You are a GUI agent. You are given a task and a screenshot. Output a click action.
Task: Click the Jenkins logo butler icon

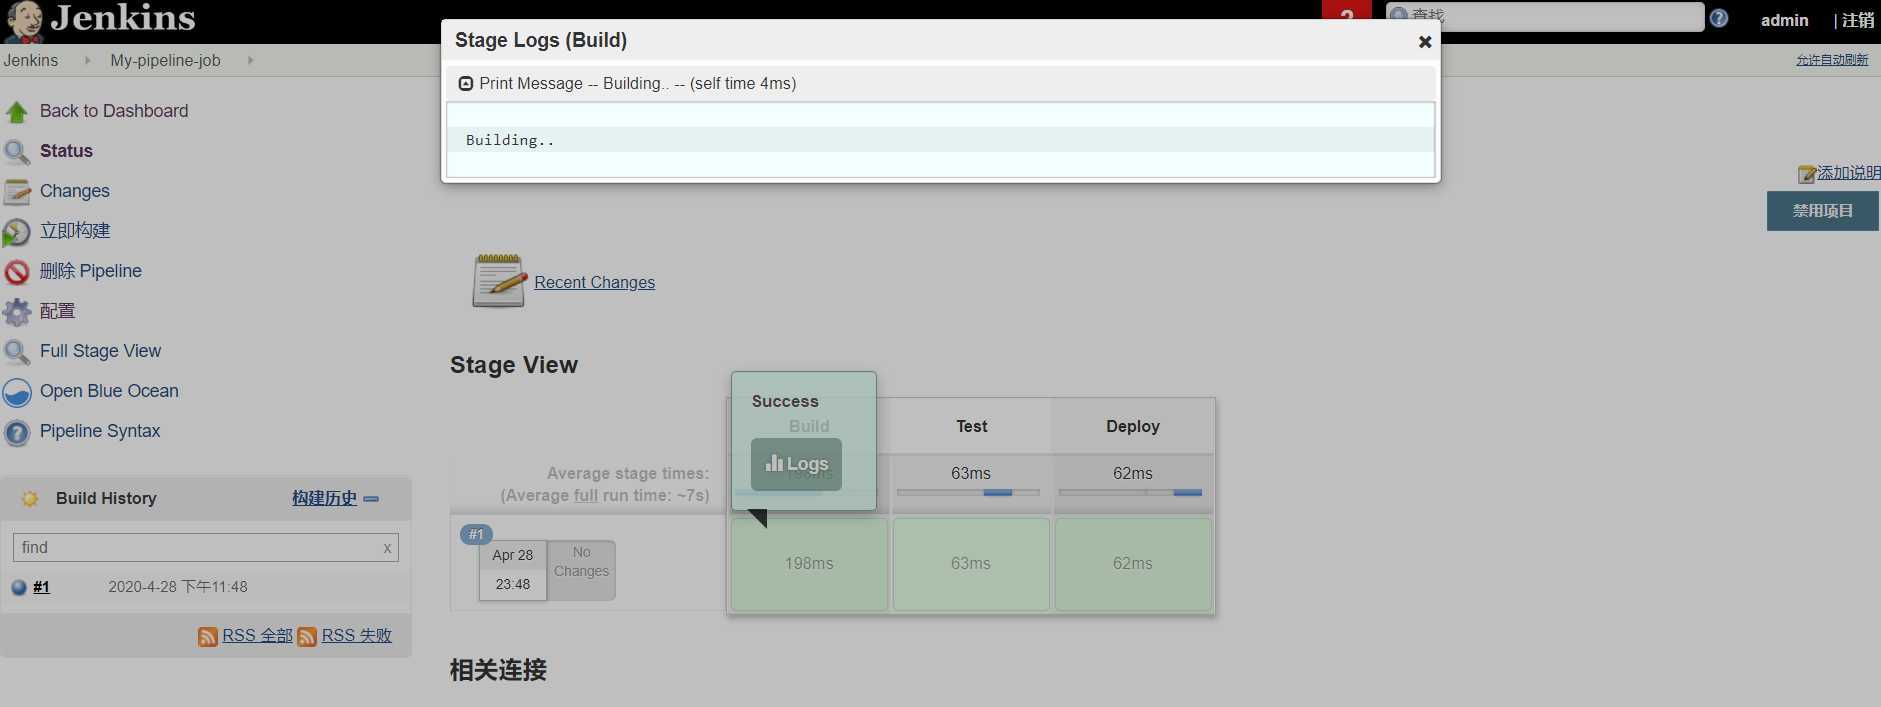[x=24, y=21]
